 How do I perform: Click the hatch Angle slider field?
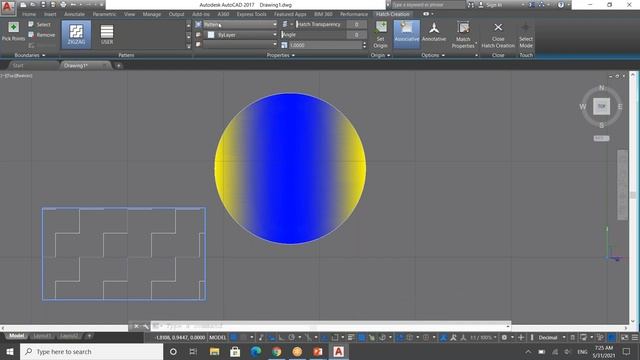[x=313, y=35]
